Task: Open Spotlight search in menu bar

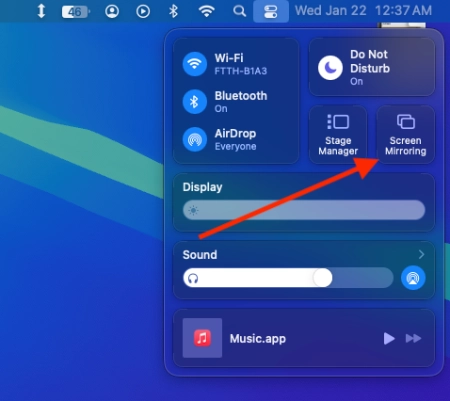Action: (x=239, y=11)
